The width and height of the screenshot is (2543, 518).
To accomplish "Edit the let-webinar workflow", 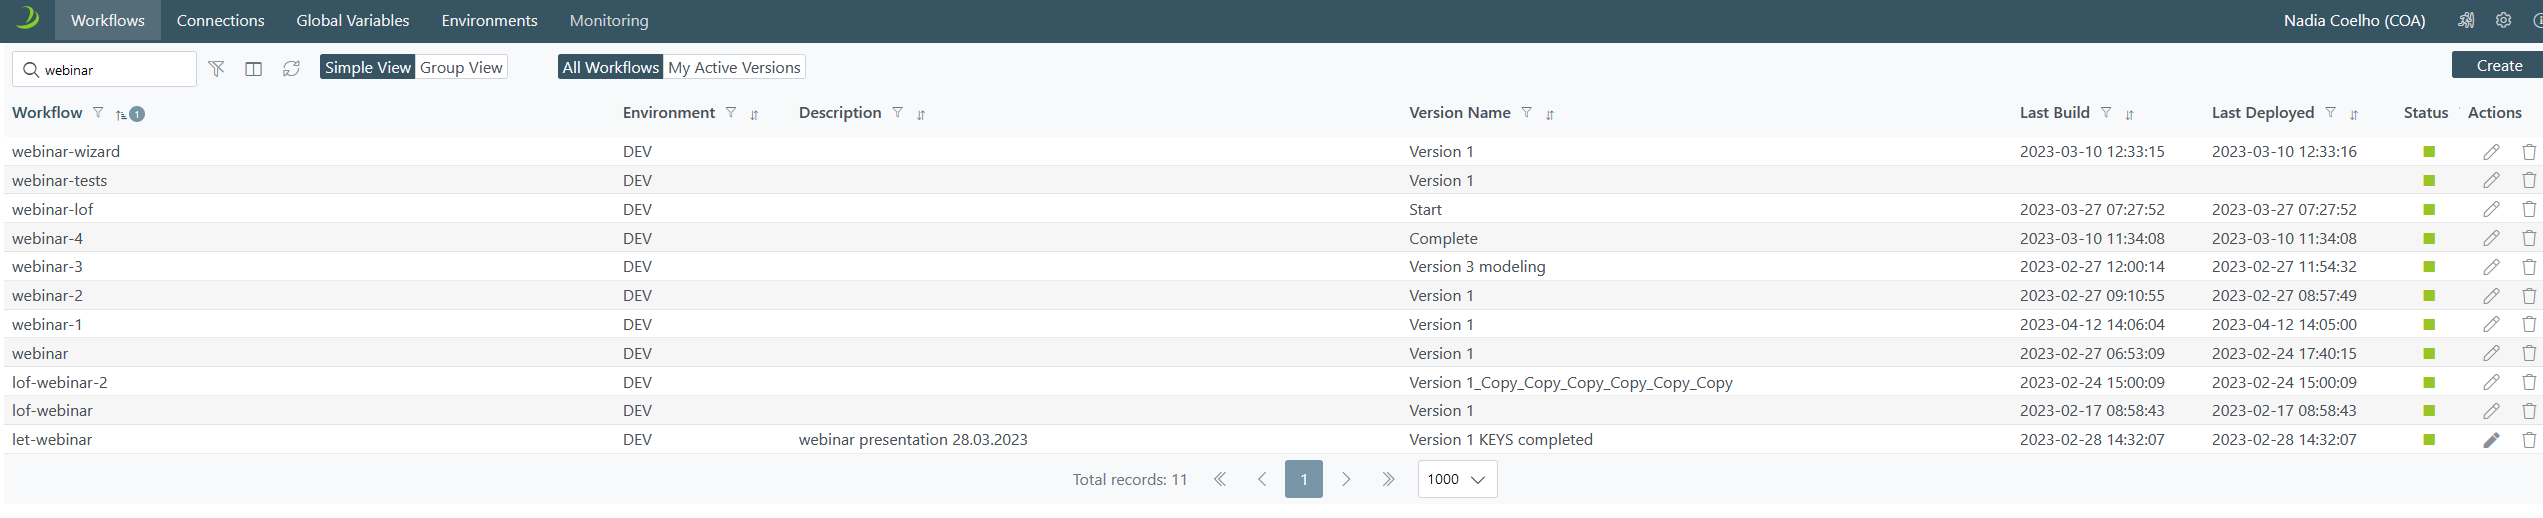I will 2491,440.
